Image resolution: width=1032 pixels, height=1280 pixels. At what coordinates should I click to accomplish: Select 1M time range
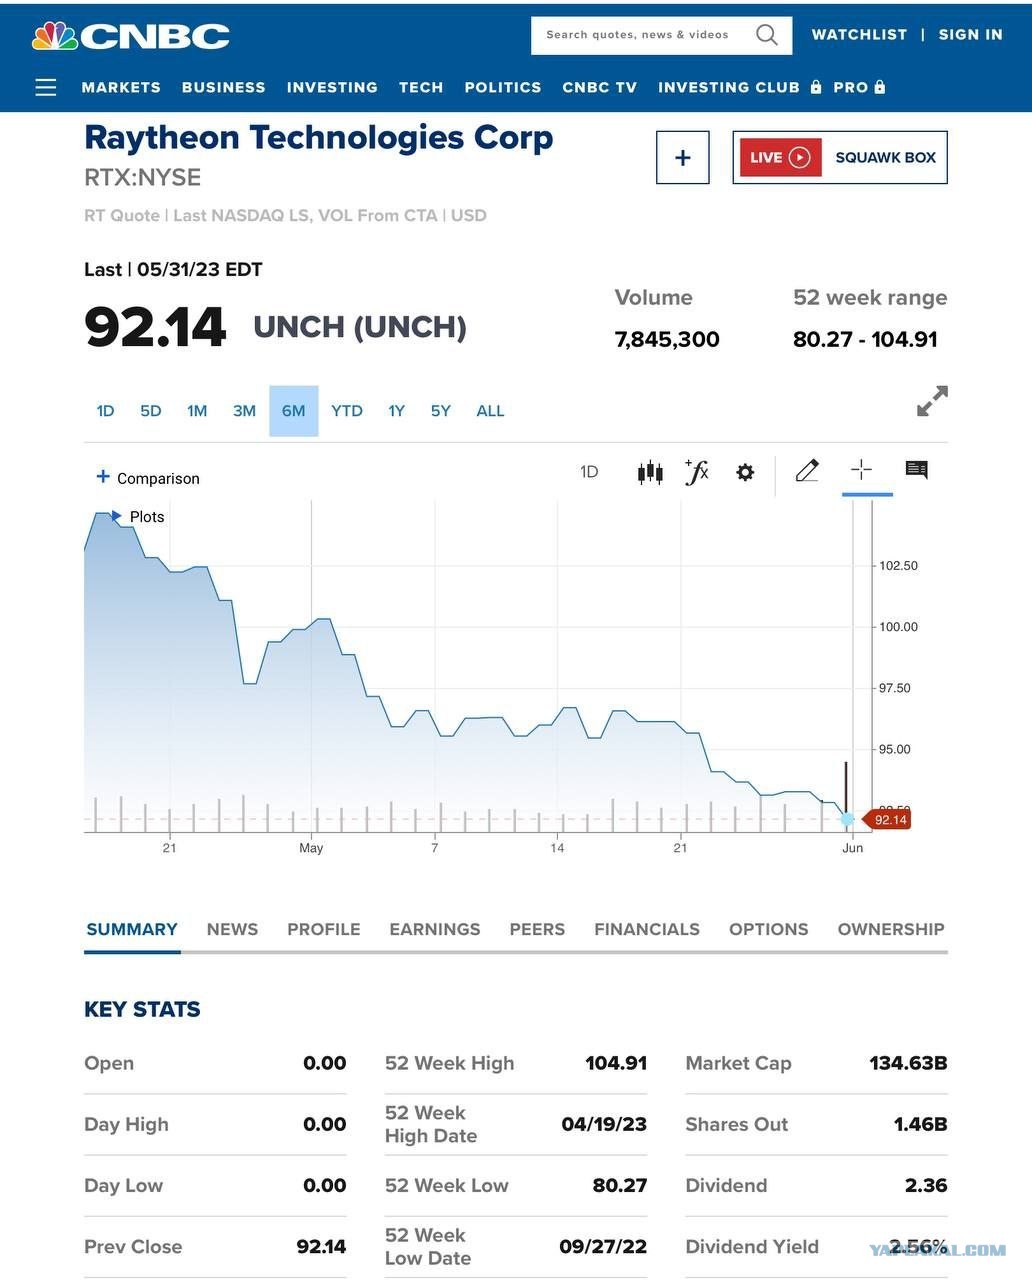[197, 411]
